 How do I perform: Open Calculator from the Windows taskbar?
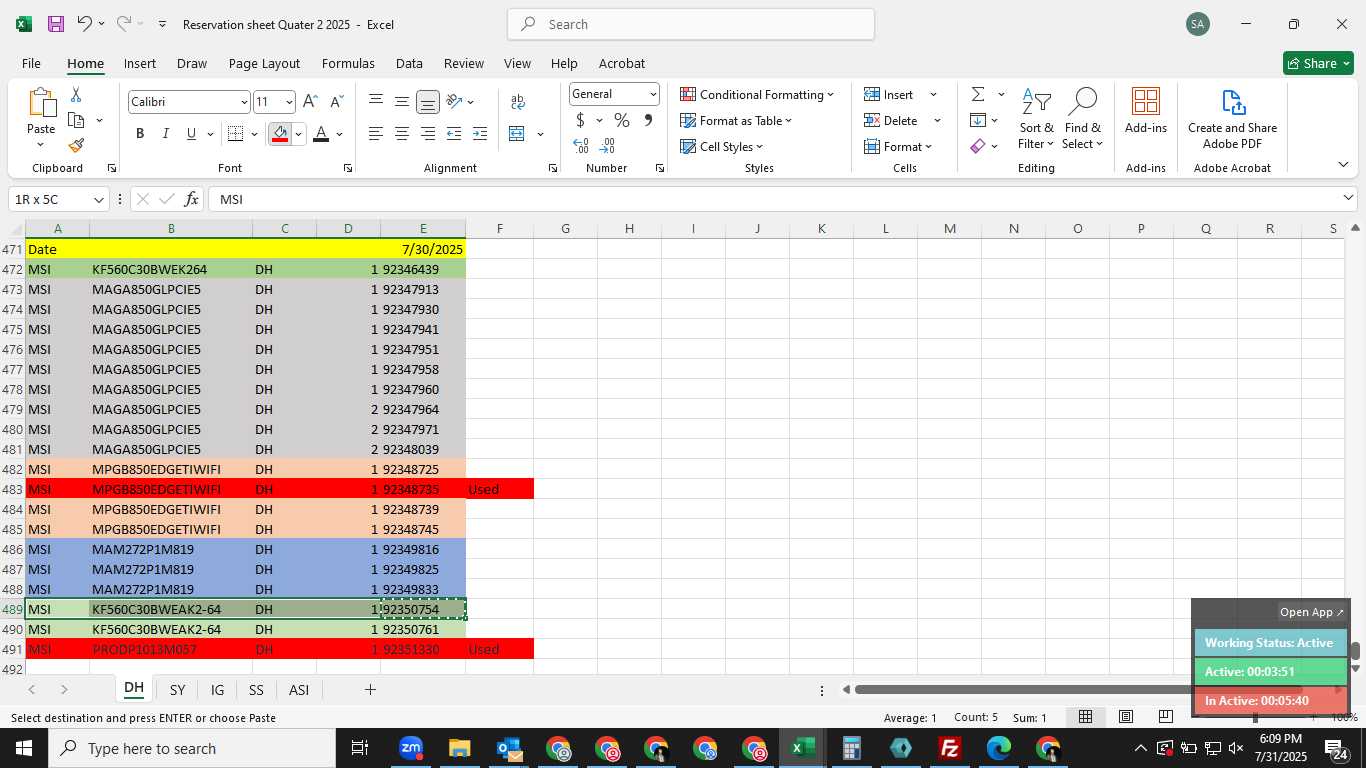click(851, 748)
